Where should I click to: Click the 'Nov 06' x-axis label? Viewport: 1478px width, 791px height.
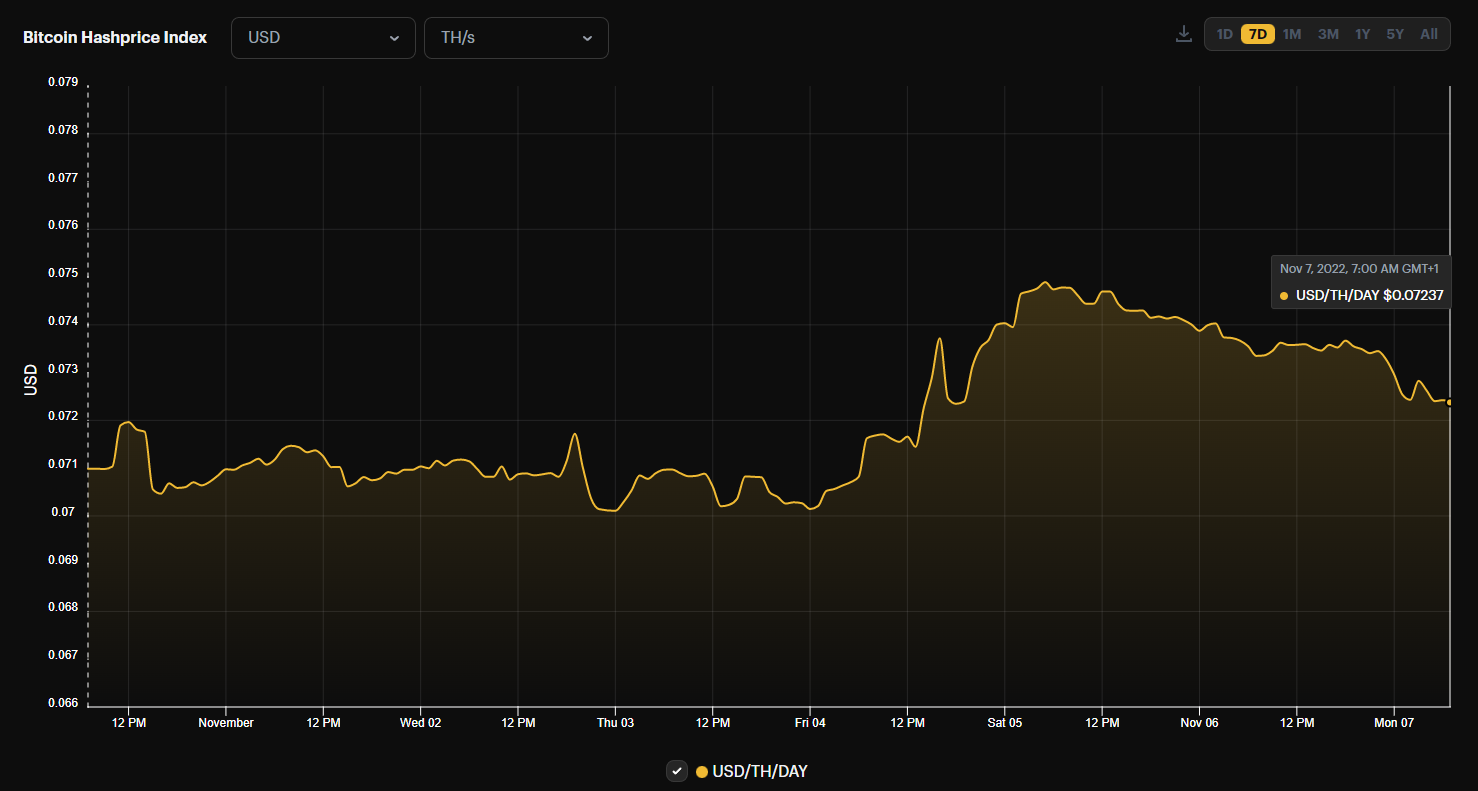pos(1199,722)
